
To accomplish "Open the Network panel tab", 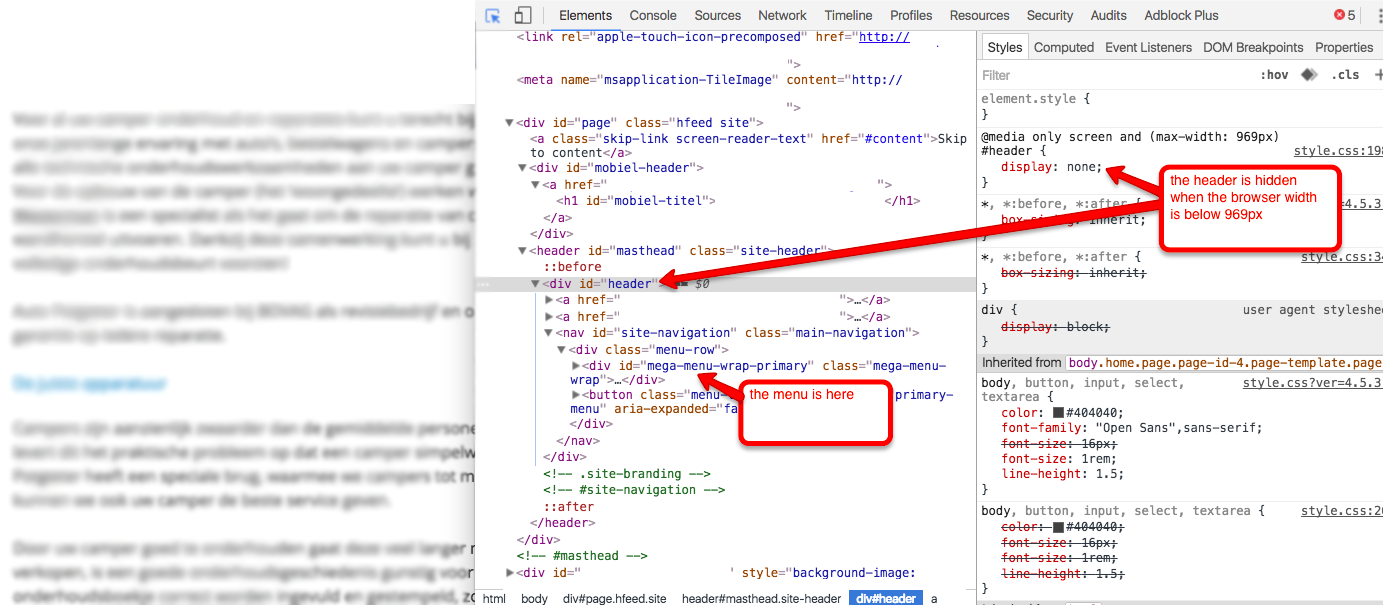I will 782,15.
